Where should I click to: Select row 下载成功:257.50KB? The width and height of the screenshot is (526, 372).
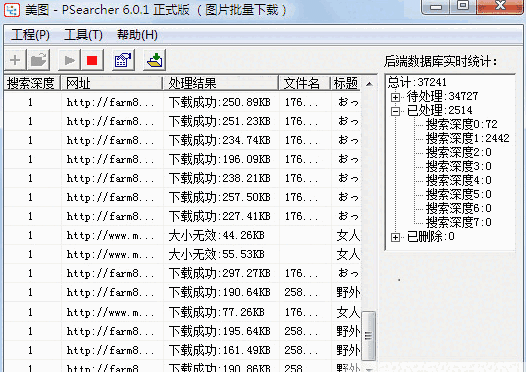coord(183,197)
